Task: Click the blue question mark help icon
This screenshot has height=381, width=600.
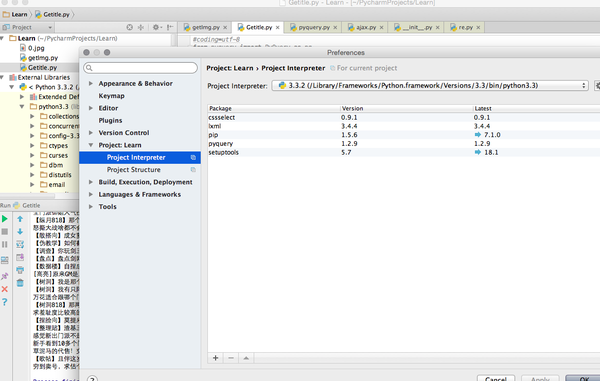Action: coord(5,302)
